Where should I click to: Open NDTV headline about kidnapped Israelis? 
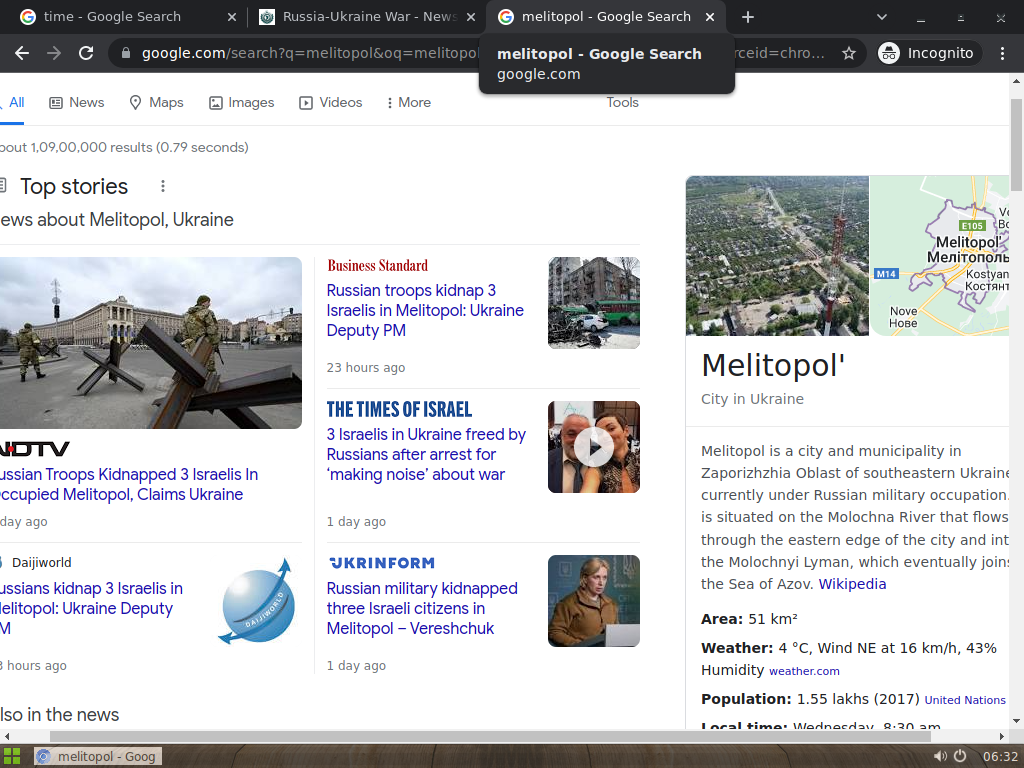pos(129,485)
